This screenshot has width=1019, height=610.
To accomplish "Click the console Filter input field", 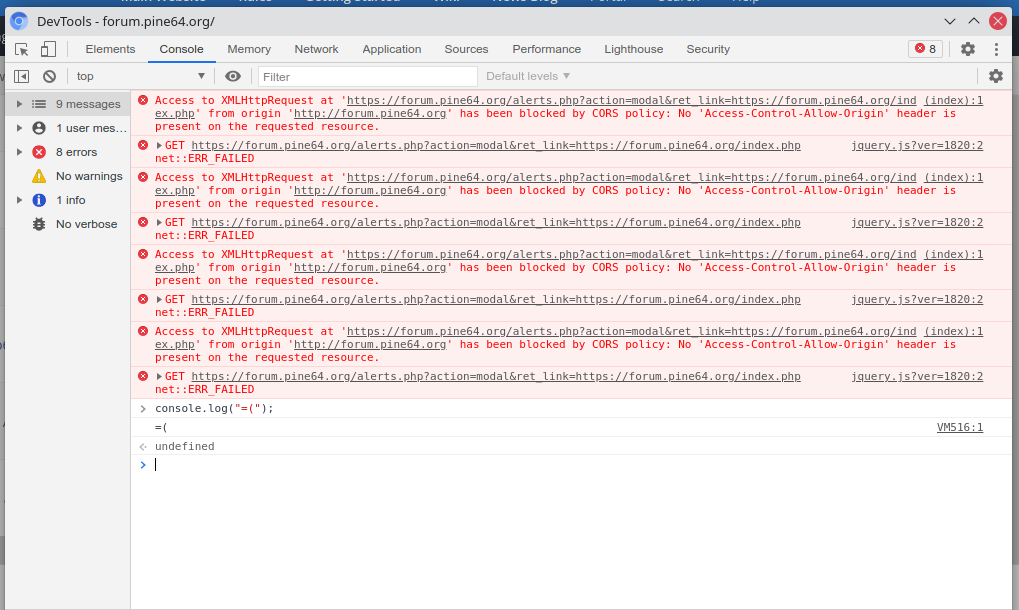I will point(367,76).
